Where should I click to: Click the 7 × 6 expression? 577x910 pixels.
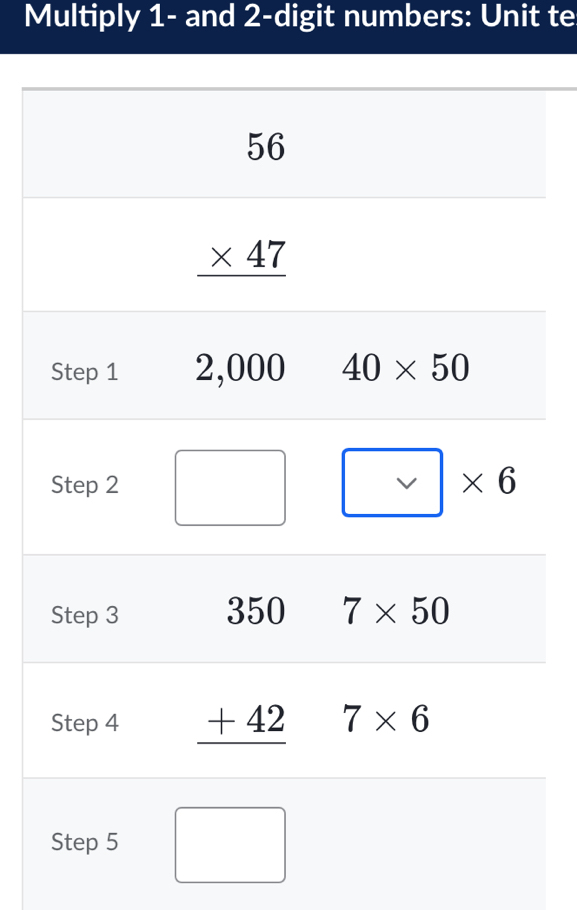(387, 719)
